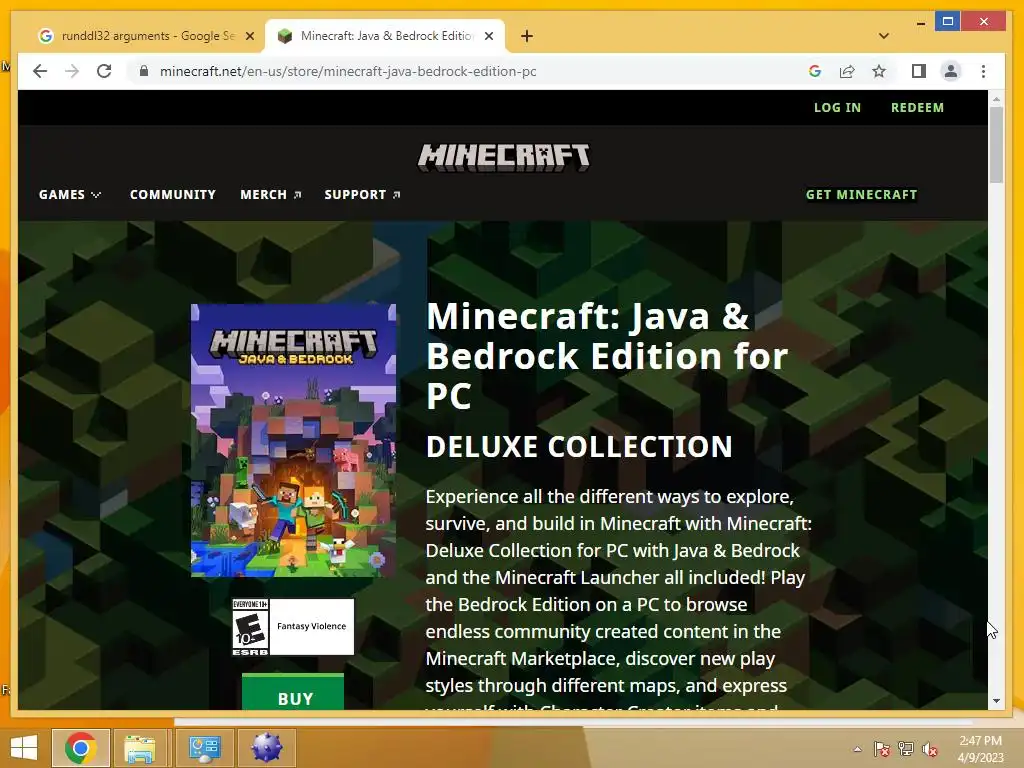
Task: Click the scrollbar down arrow
Action: pos(996,701)
